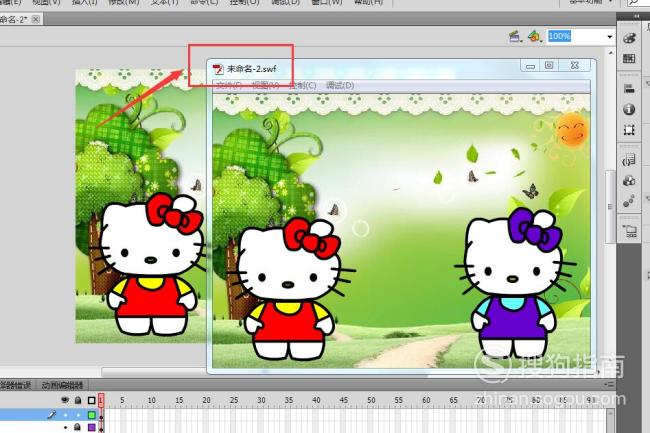Screen dimensions: 650x433
Task: Click the Flash icon in the swf window title
Action: tap(218, 69)
